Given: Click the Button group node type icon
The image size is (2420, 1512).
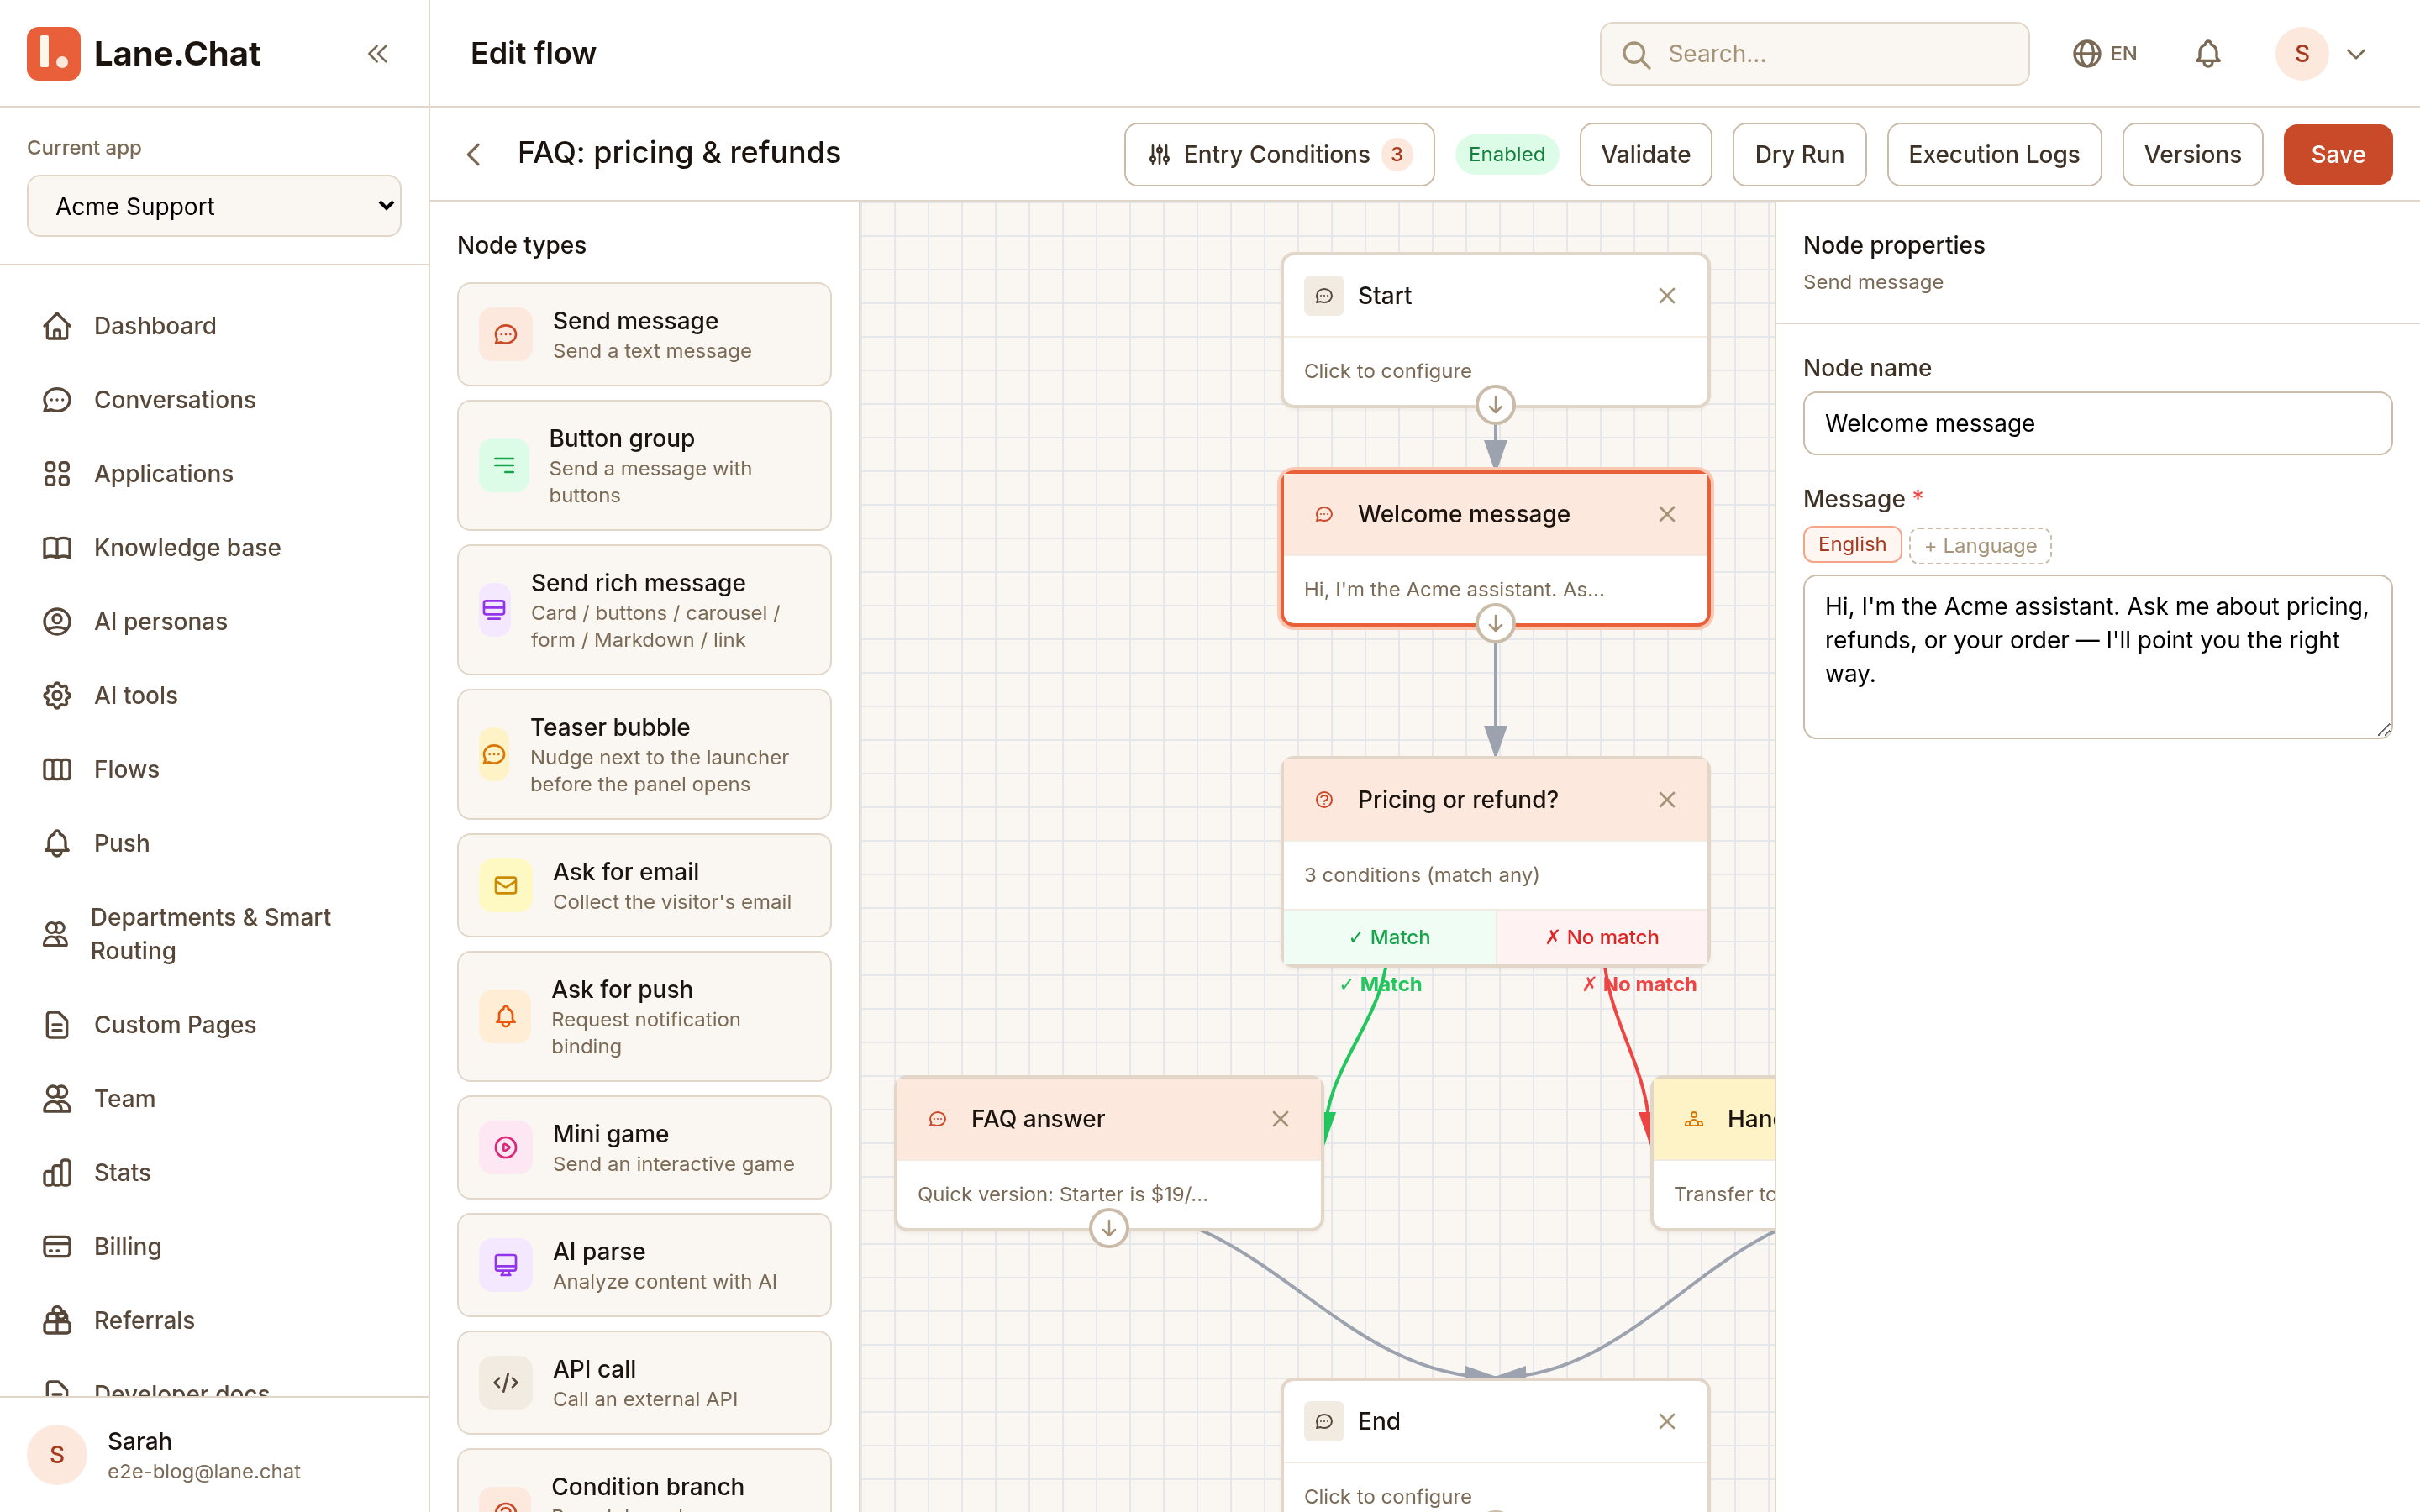Looking at the screenshot, I should point(504,465).
